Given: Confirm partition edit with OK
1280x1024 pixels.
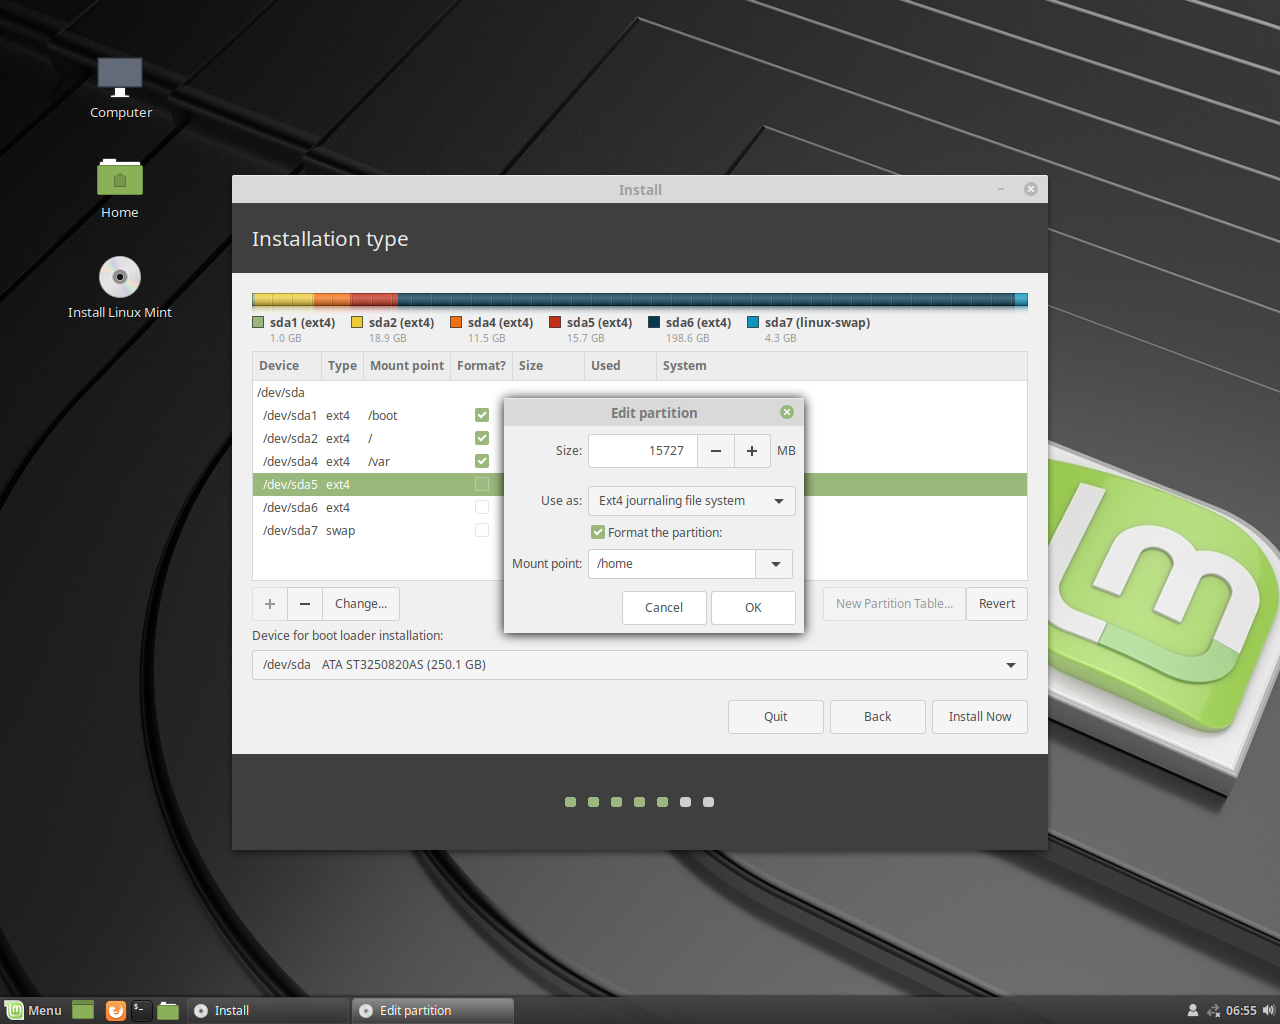Looking at the screenshot, I should pyautogui.click(x=753, y=608).
